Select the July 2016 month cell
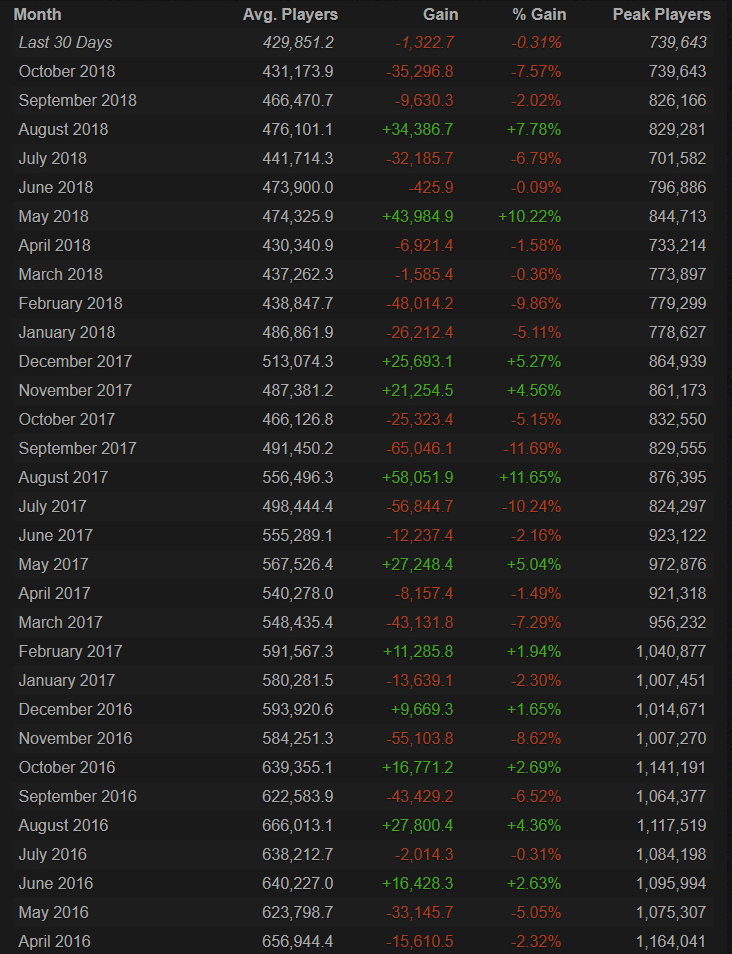Image resolution: width=732 pixels, height=954 pixels. pos(53,854)
